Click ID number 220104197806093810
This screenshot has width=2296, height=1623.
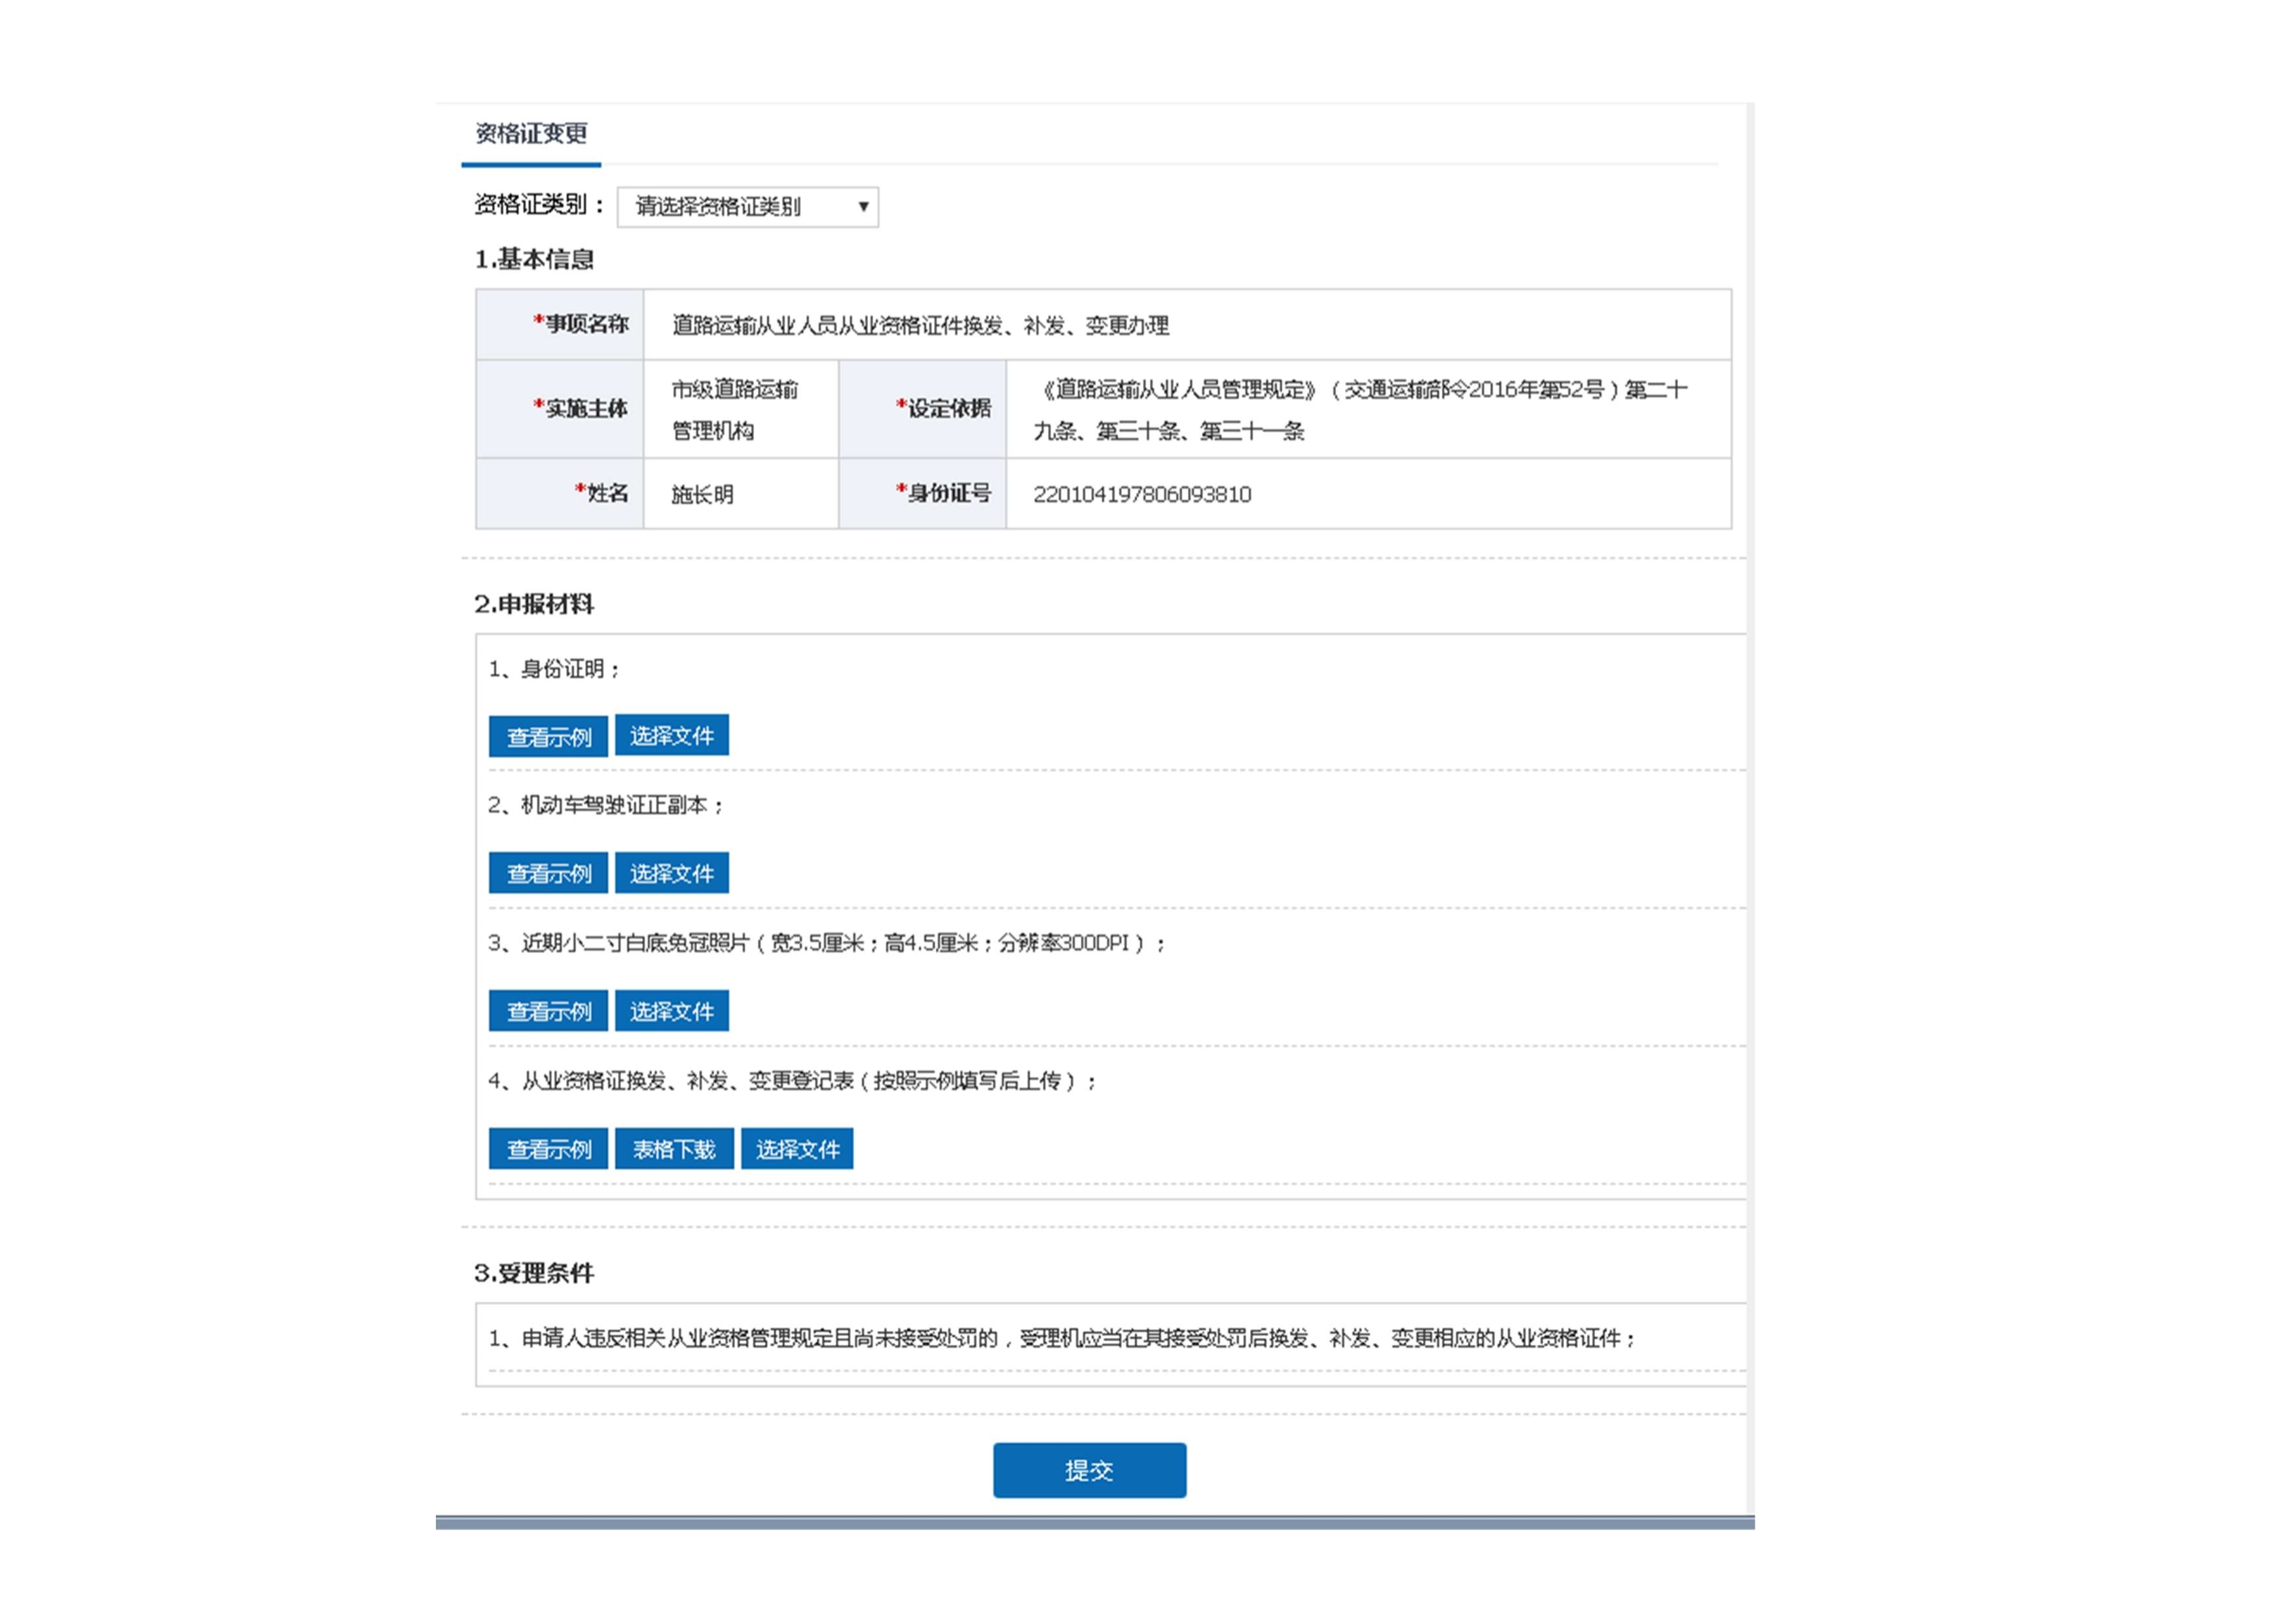coord(1142,495)
